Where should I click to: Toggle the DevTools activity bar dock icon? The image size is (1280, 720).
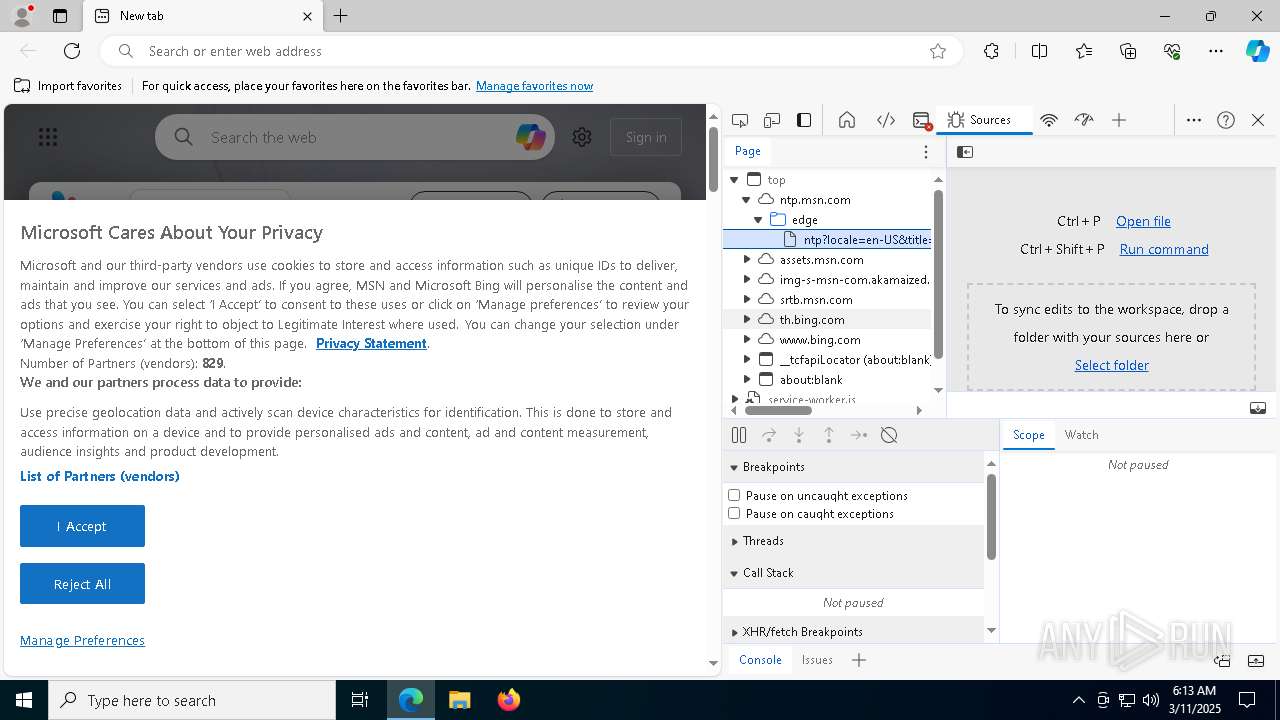(804, 120)
